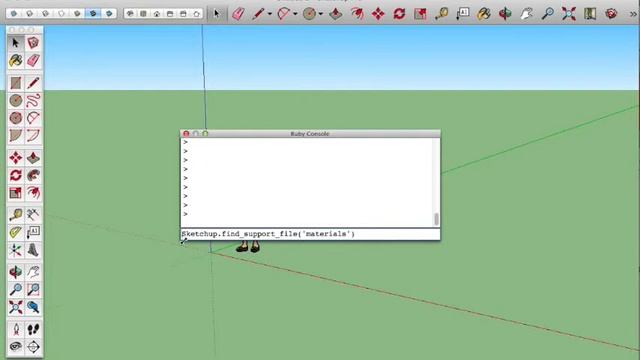Select Look Around eye tool in left palette
This screenshot has width=640, height=360.
[16, 347]
